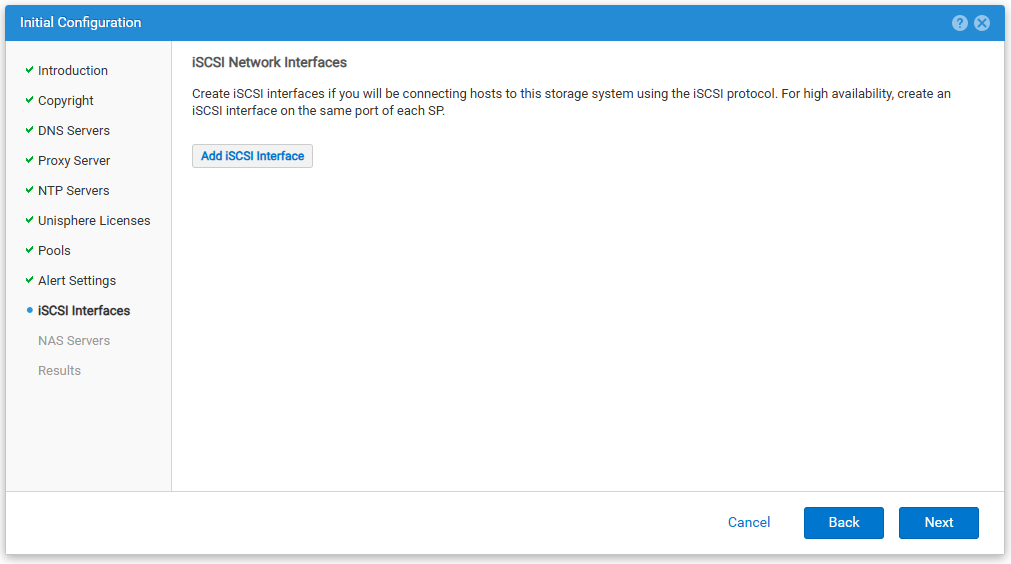1011x564 pixels.
Task: Close the Initial Configuration wizard
Action: point(982,23)
